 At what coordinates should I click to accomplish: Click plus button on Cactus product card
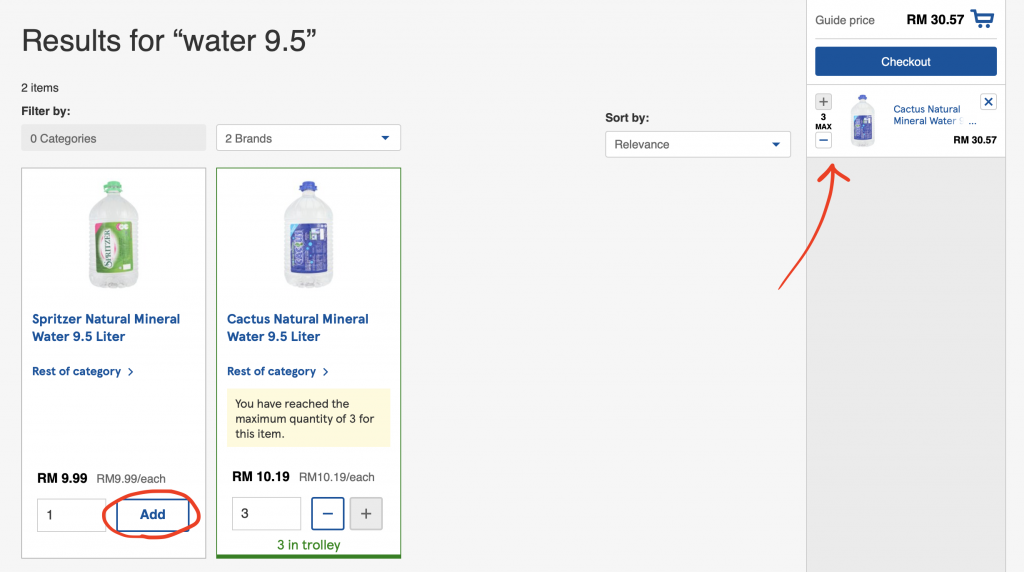[366, 513]
